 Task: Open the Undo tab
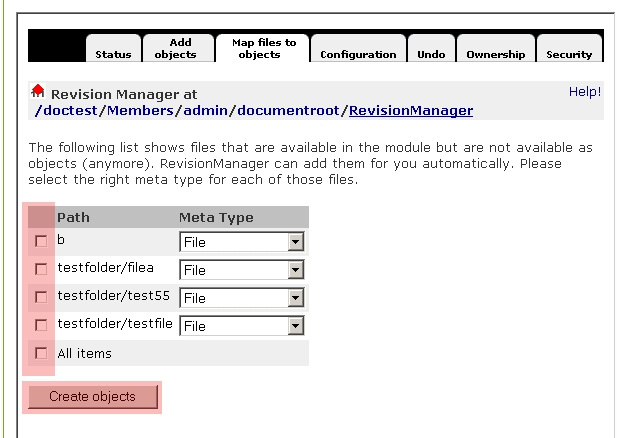pyautogui.click(x=431, y=54)
